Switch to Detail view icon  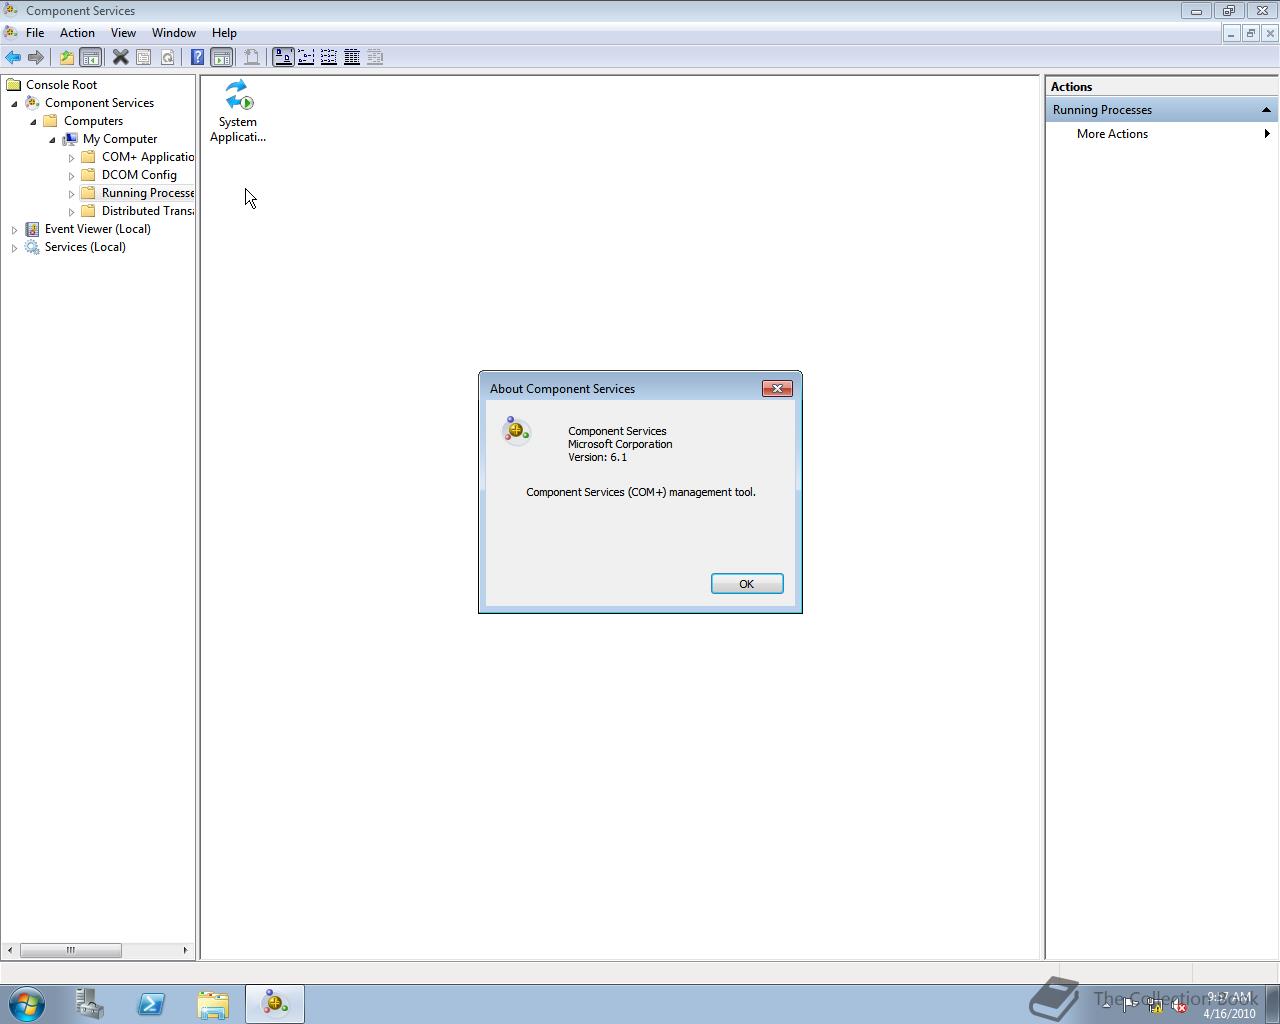tap(352, 57)
